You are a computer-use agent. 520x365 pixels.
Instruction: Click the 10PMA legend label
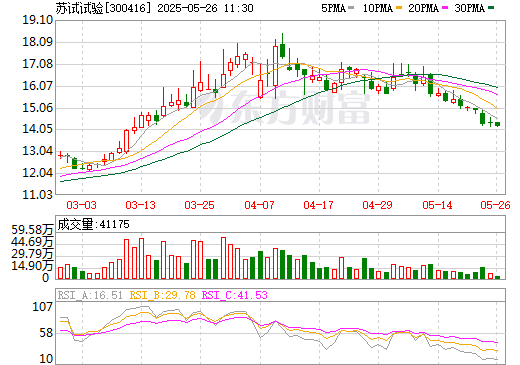(x=378, y=8)
